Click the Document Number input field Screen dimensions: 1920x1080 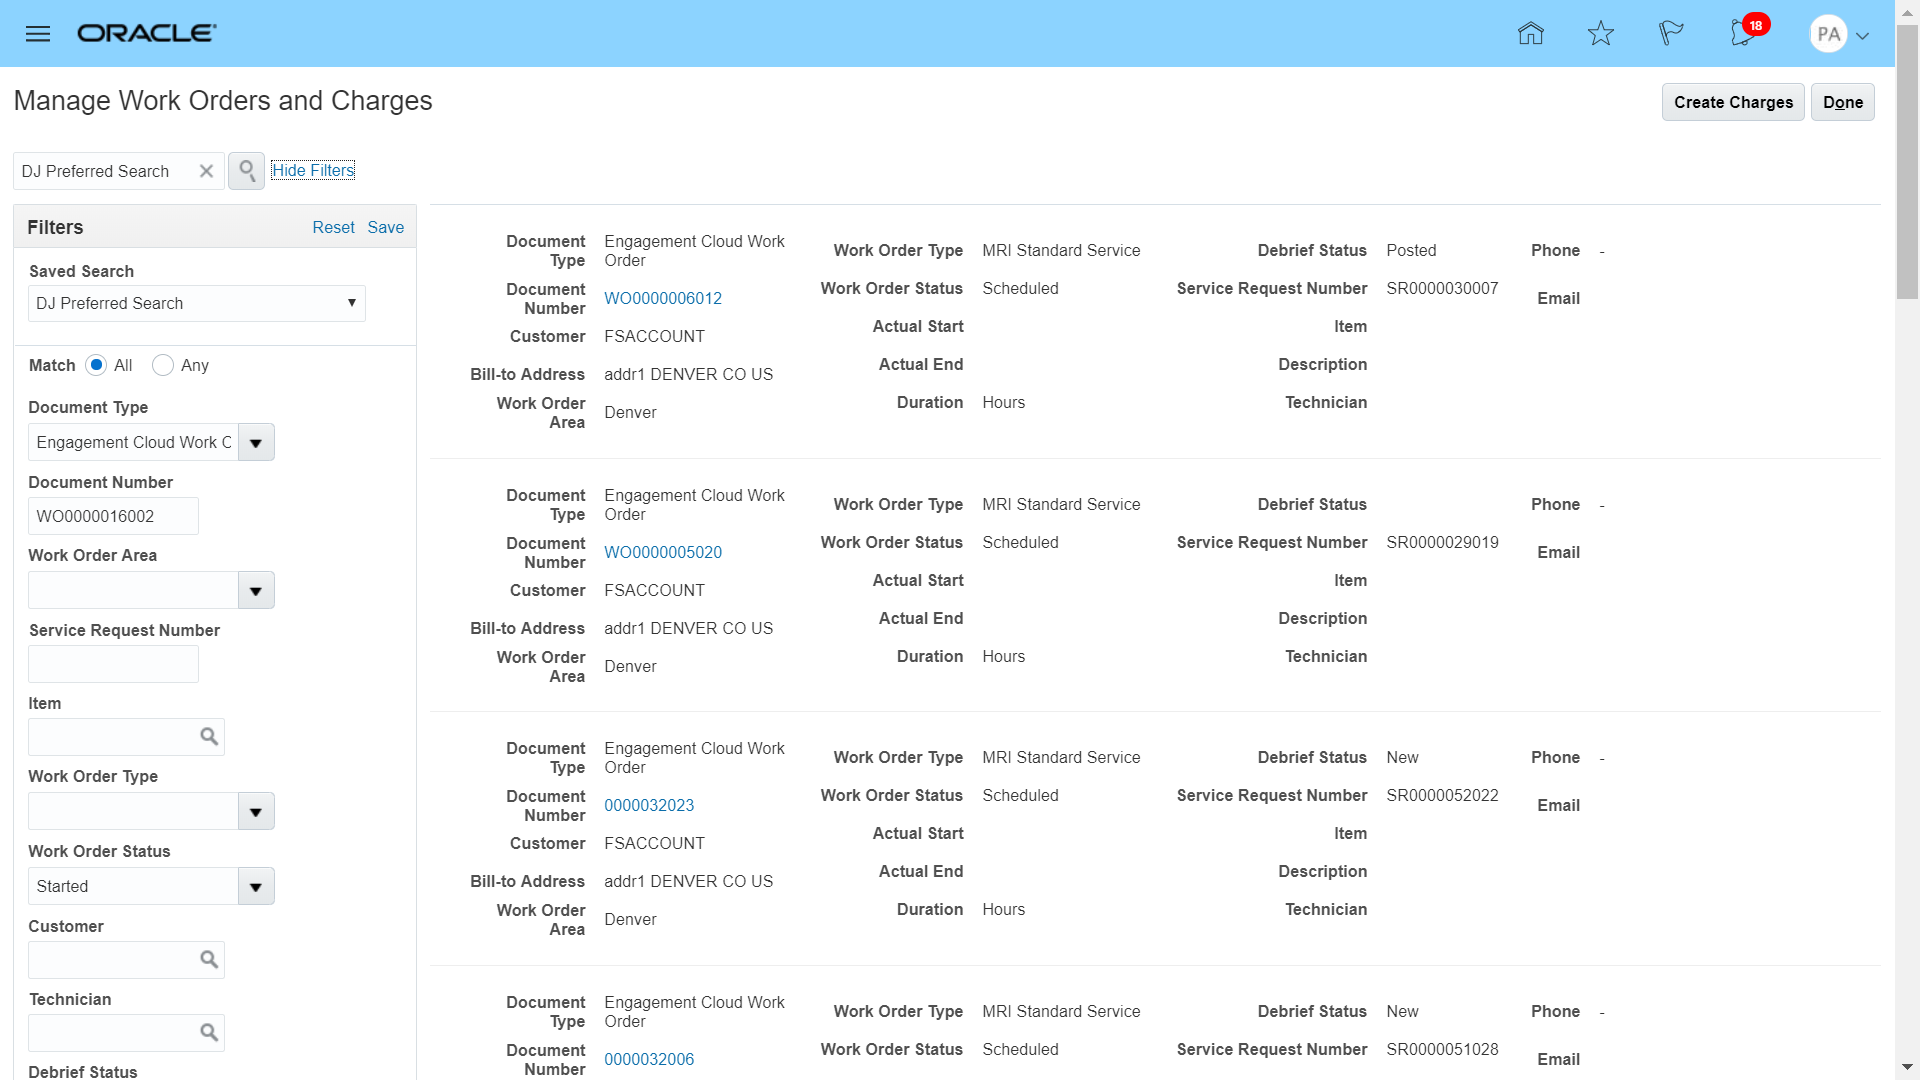click(x=113, y=516)
